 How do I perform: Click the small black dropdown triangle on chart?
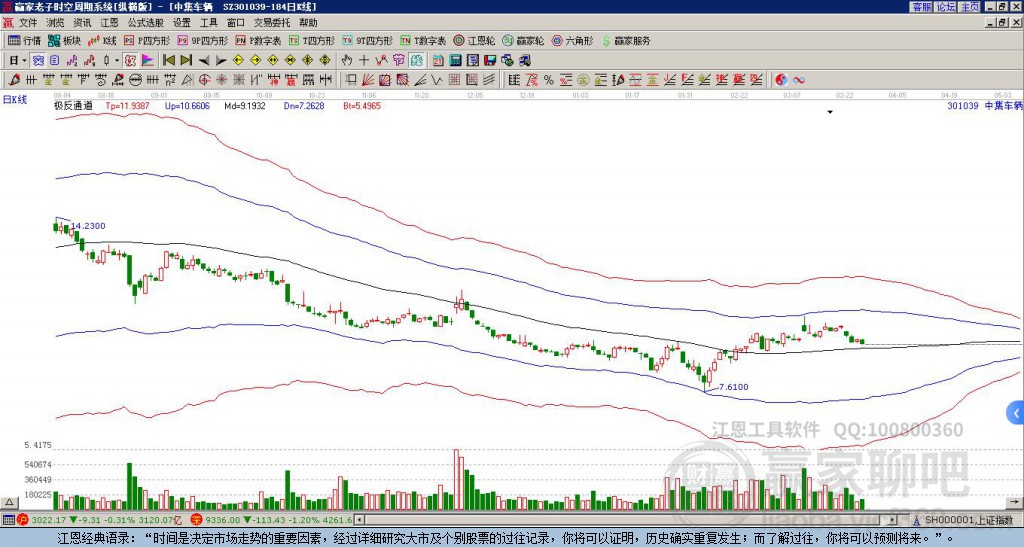click(830, 112)
